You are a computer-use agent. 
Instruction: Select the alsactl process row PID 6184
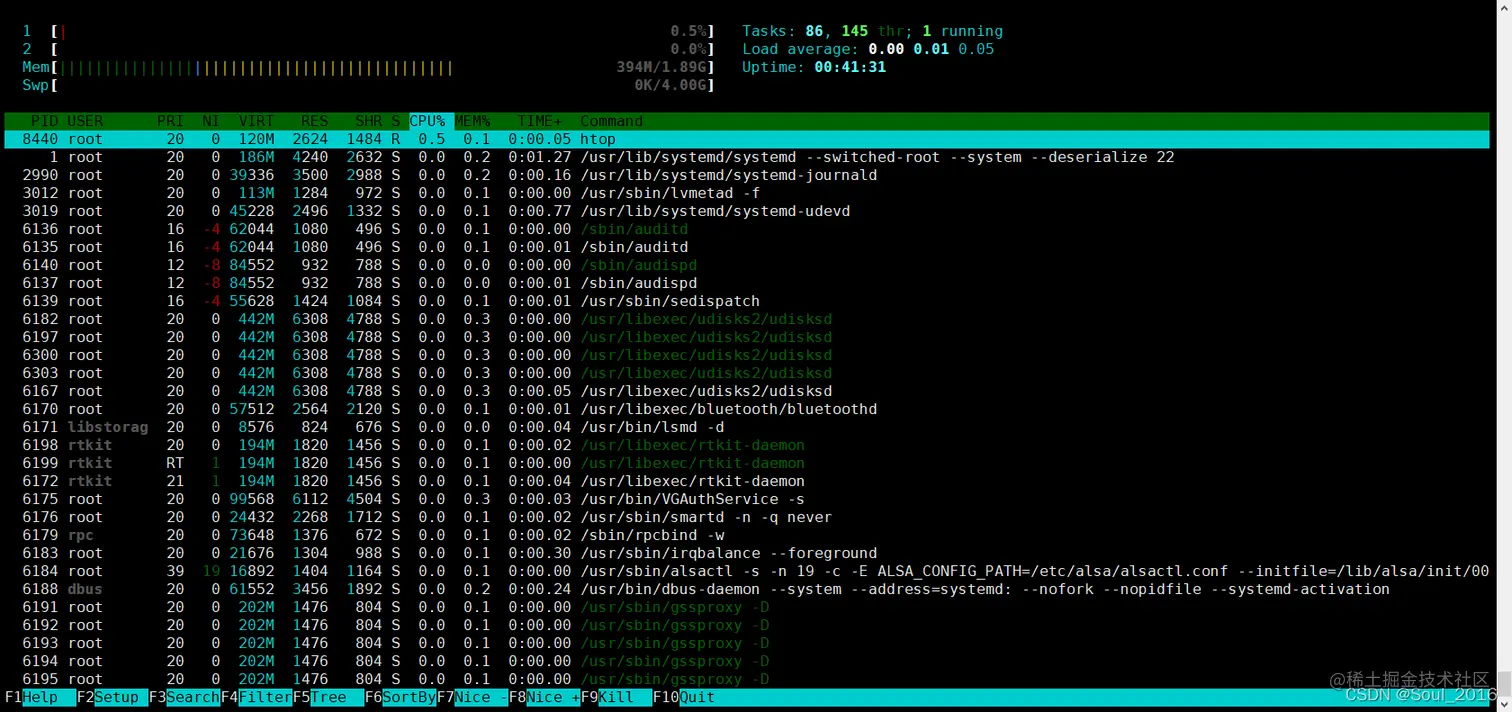747,571
